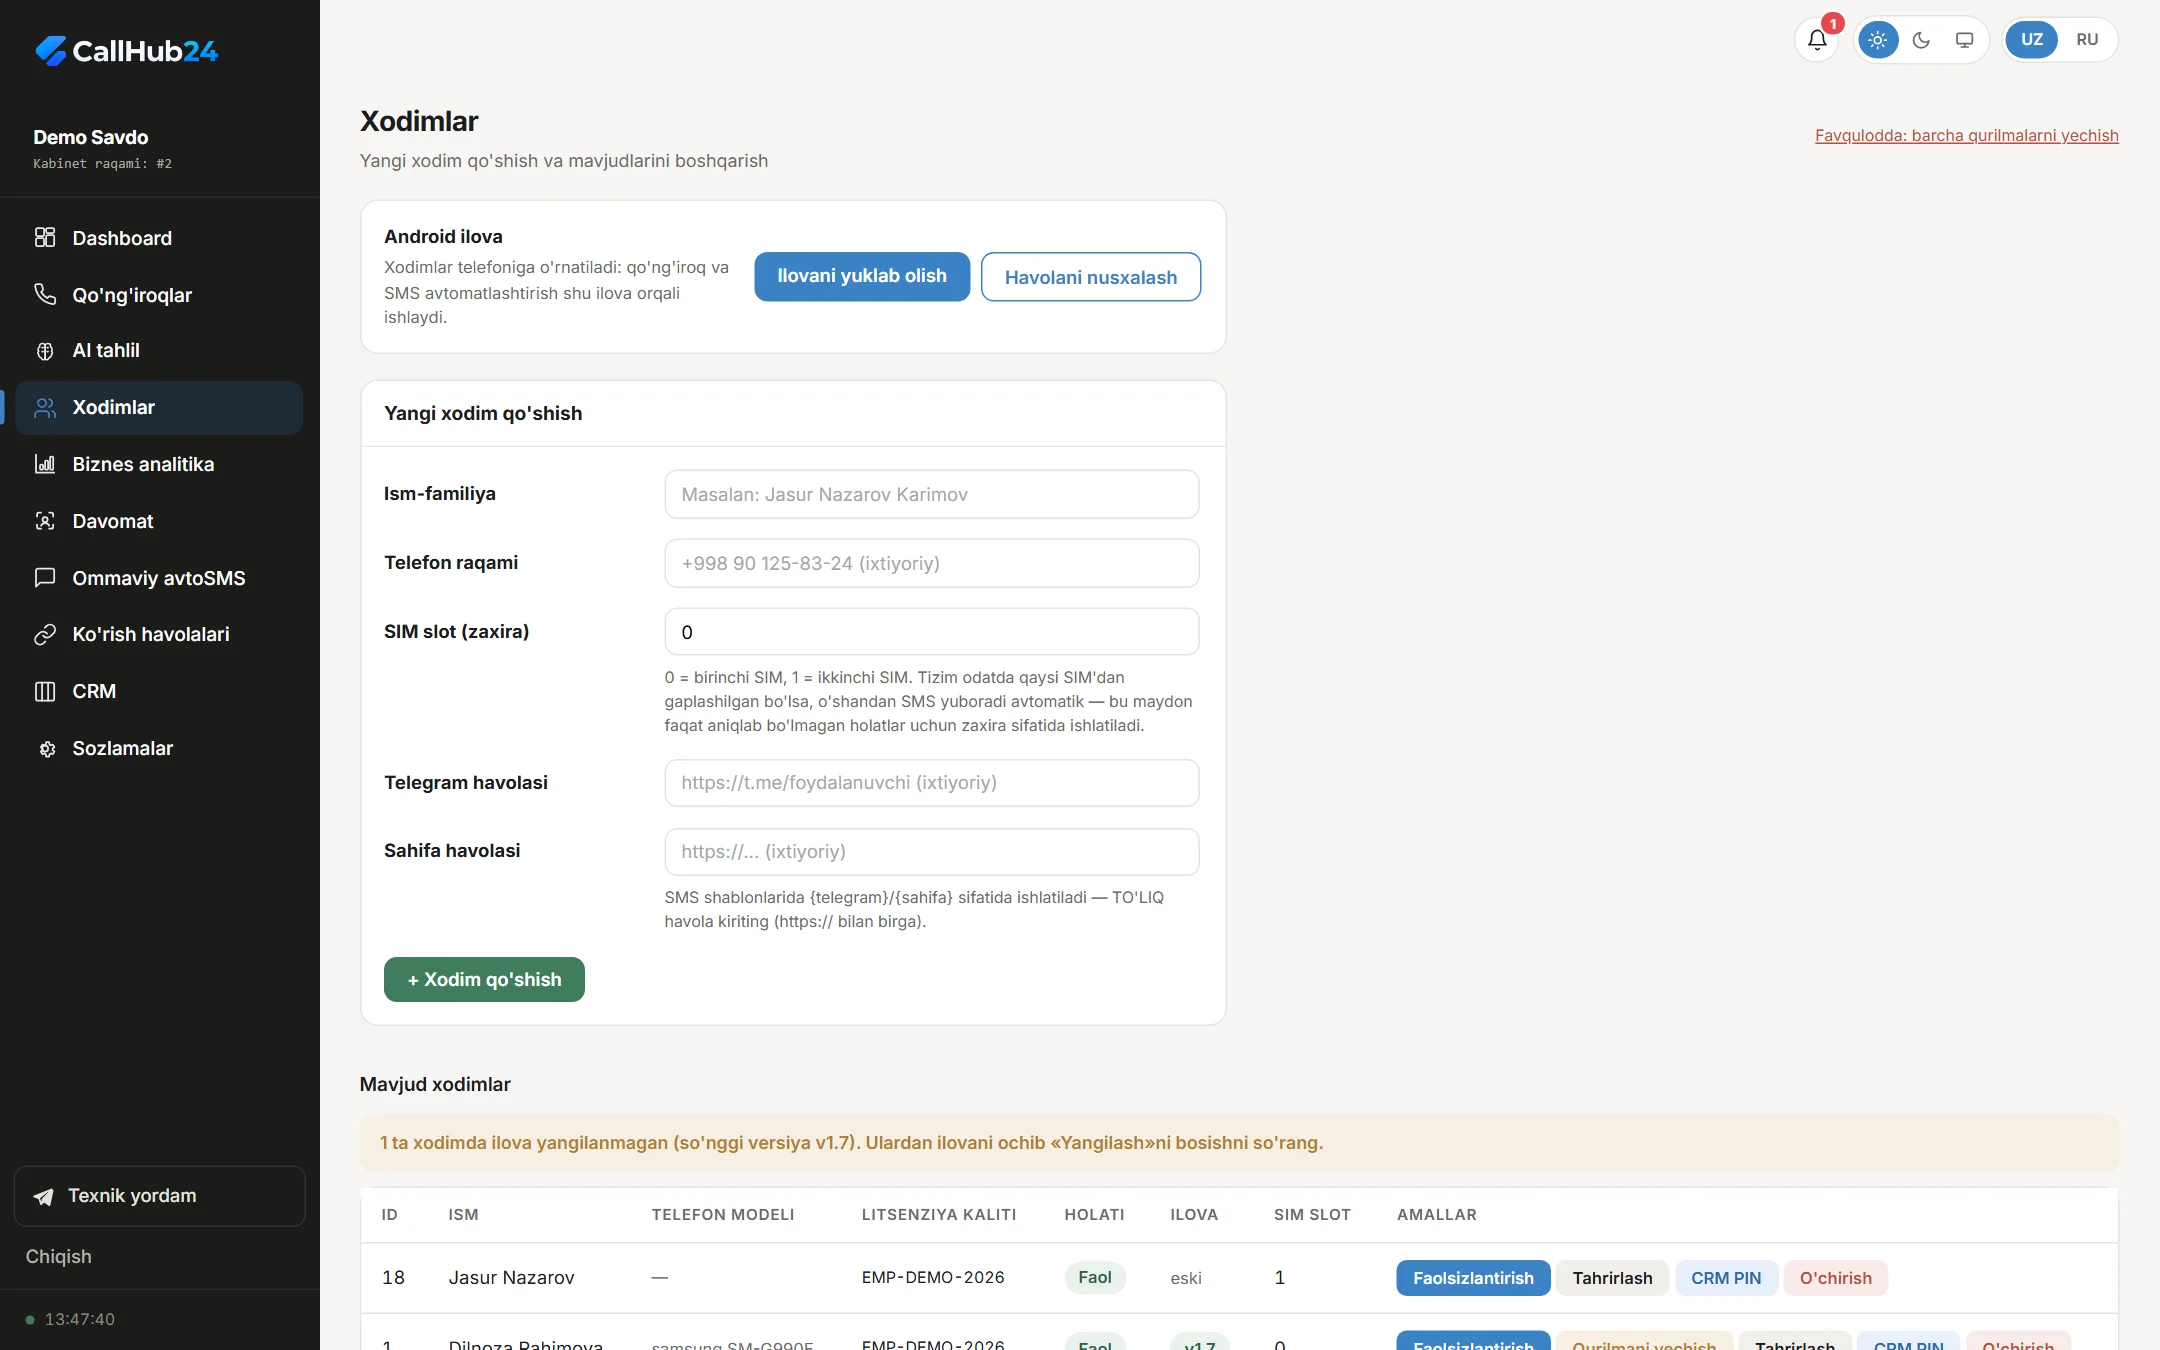Image resolution: width=2160 pixels, height=1350 pixels.
Task: Click Favqulodda: barcha qurilmalarni yechish link
Action: (x=1966, y=136)
